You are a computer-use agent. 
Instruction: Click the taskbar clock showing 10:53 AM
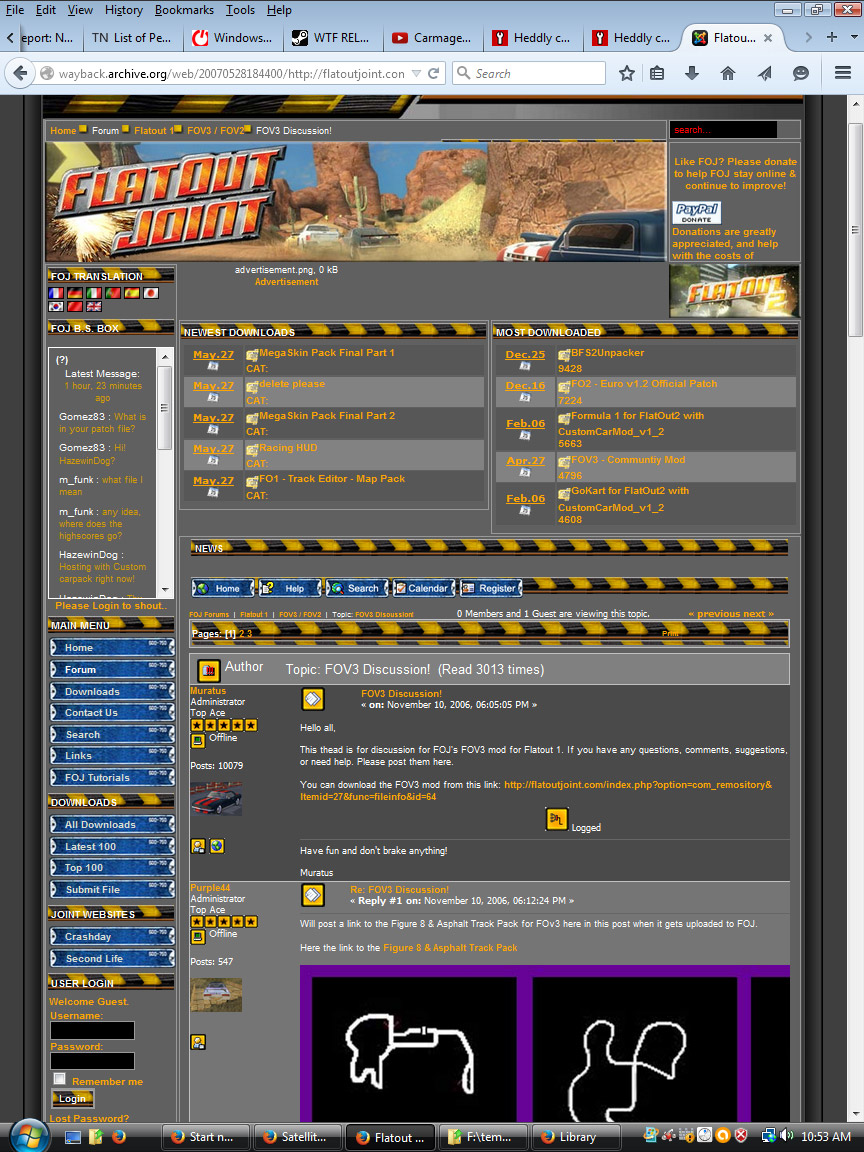click(826, 1137)
